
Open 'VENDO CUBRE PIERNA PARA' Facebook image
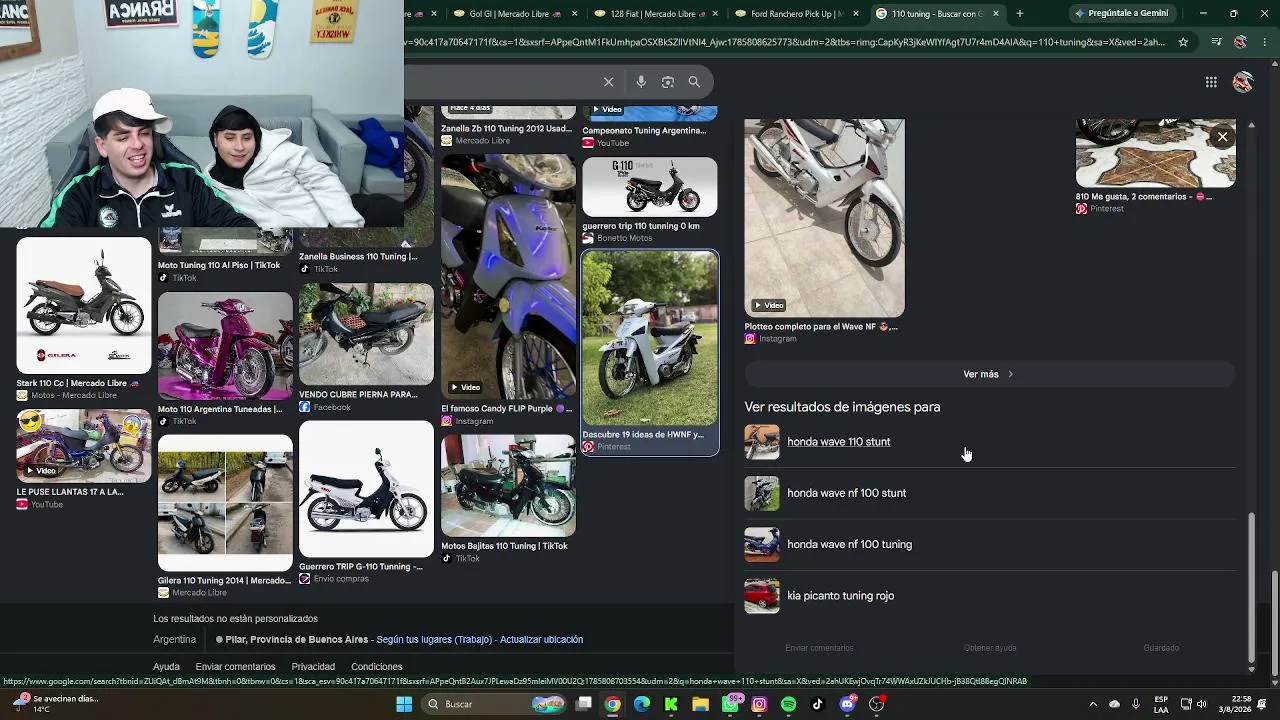tap(366, 334)
